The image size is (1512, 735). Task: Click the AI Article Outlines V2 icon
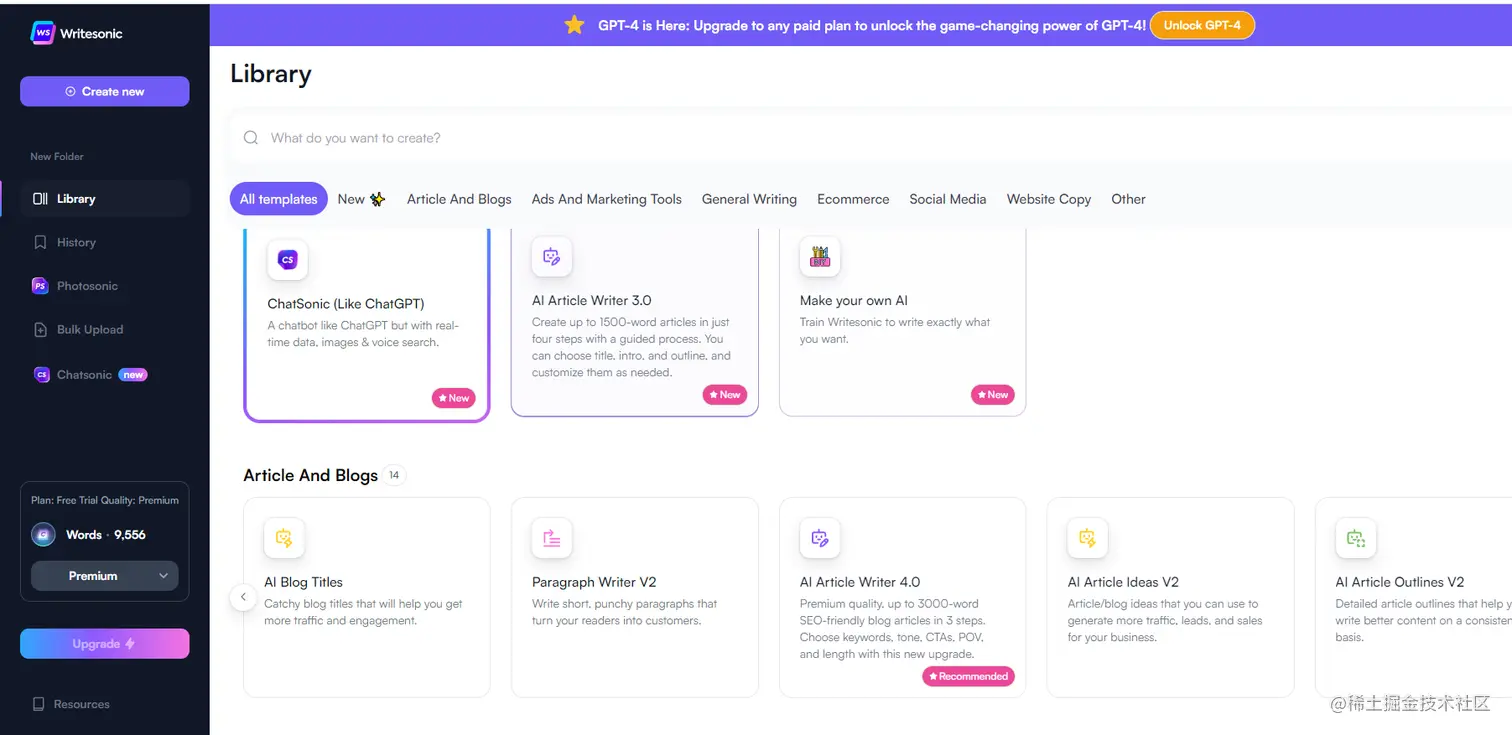click(1356, 538)
